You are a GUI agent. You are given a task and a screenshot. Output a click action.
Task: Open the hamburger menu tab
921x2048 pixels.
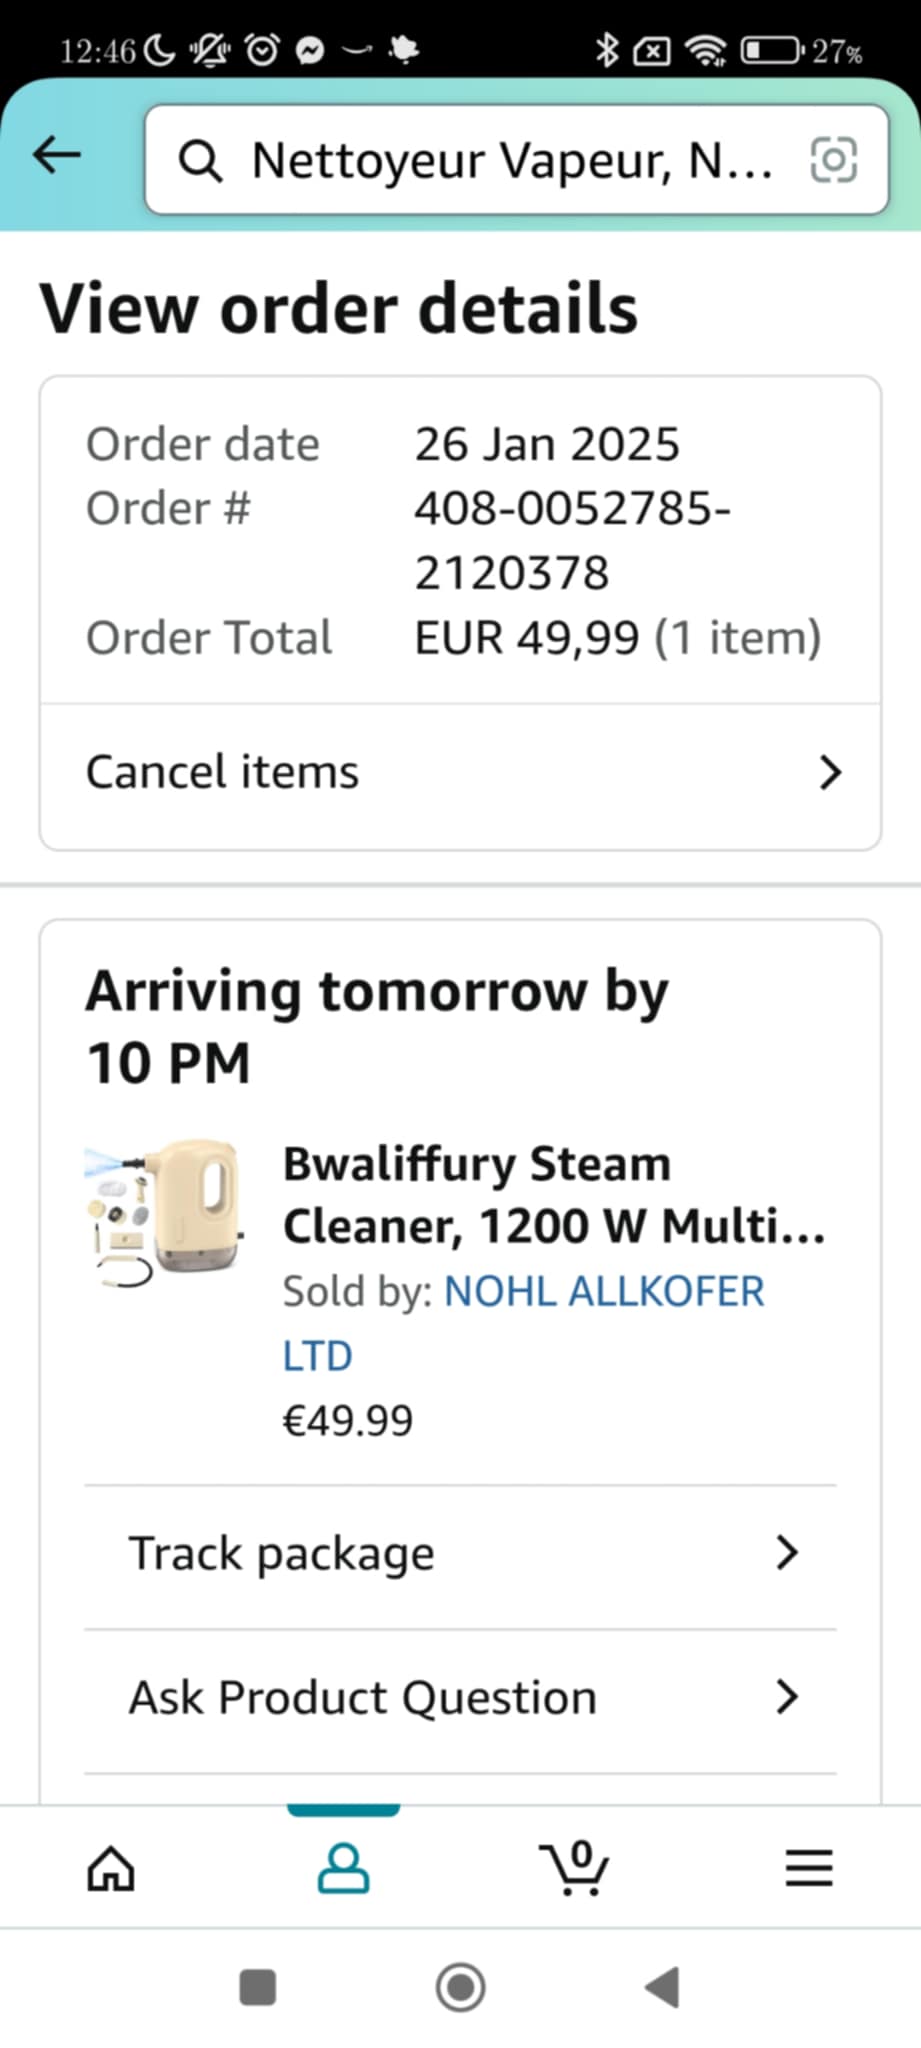click(808, 1868)
